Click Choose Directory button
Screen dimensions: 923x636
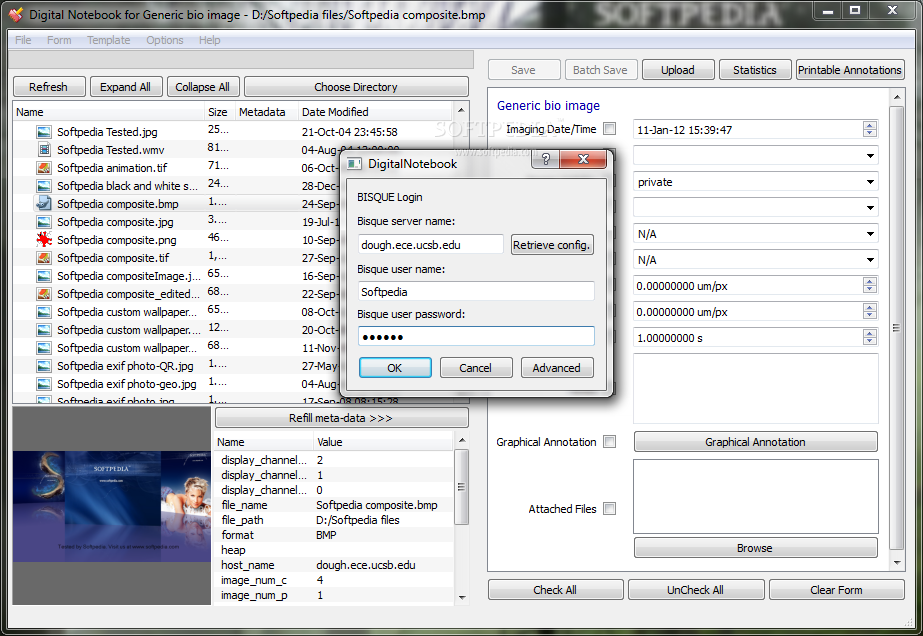356,87
